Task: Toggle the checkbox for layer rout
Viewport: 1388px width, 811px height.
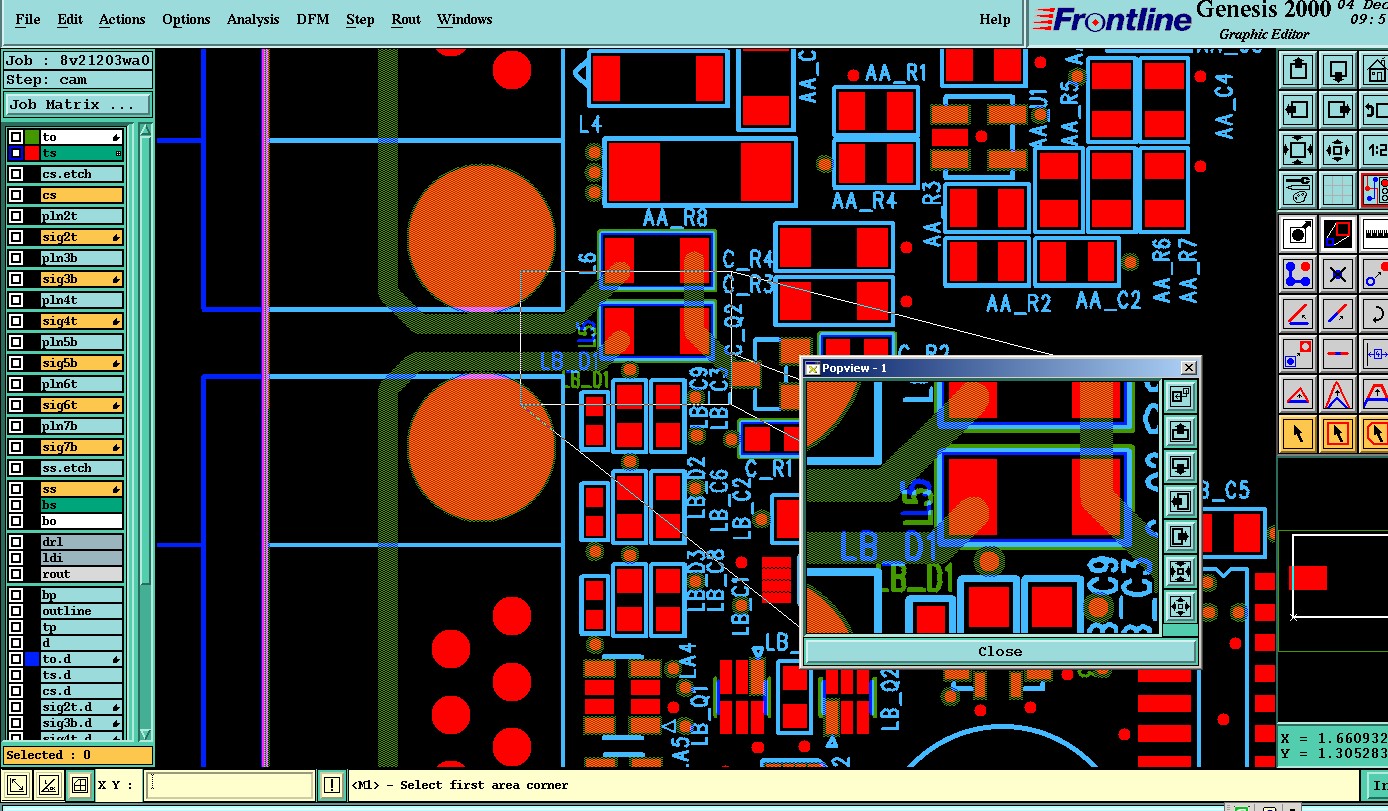Action: (x=15, y=574)
